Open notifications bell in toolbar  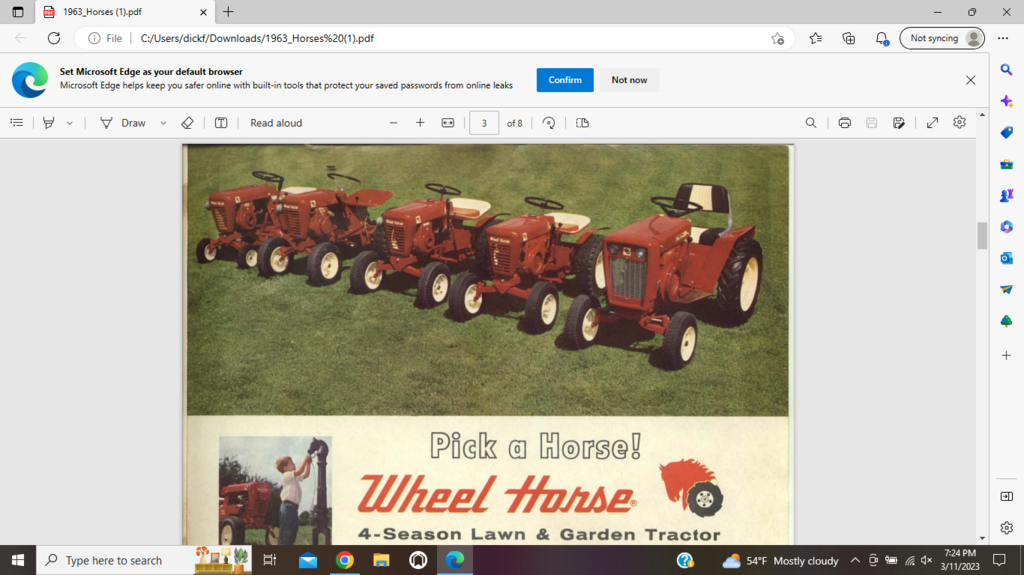(882, 39)
